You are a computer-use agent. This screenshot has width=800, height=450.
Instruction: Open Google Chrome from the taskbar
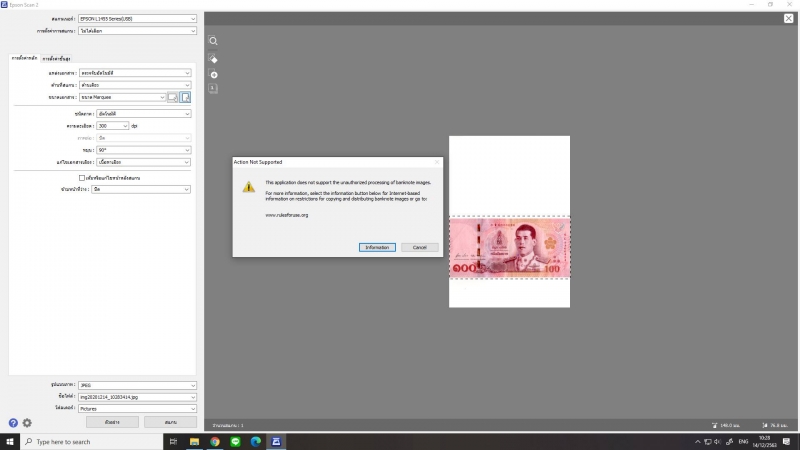click(215, 441)
